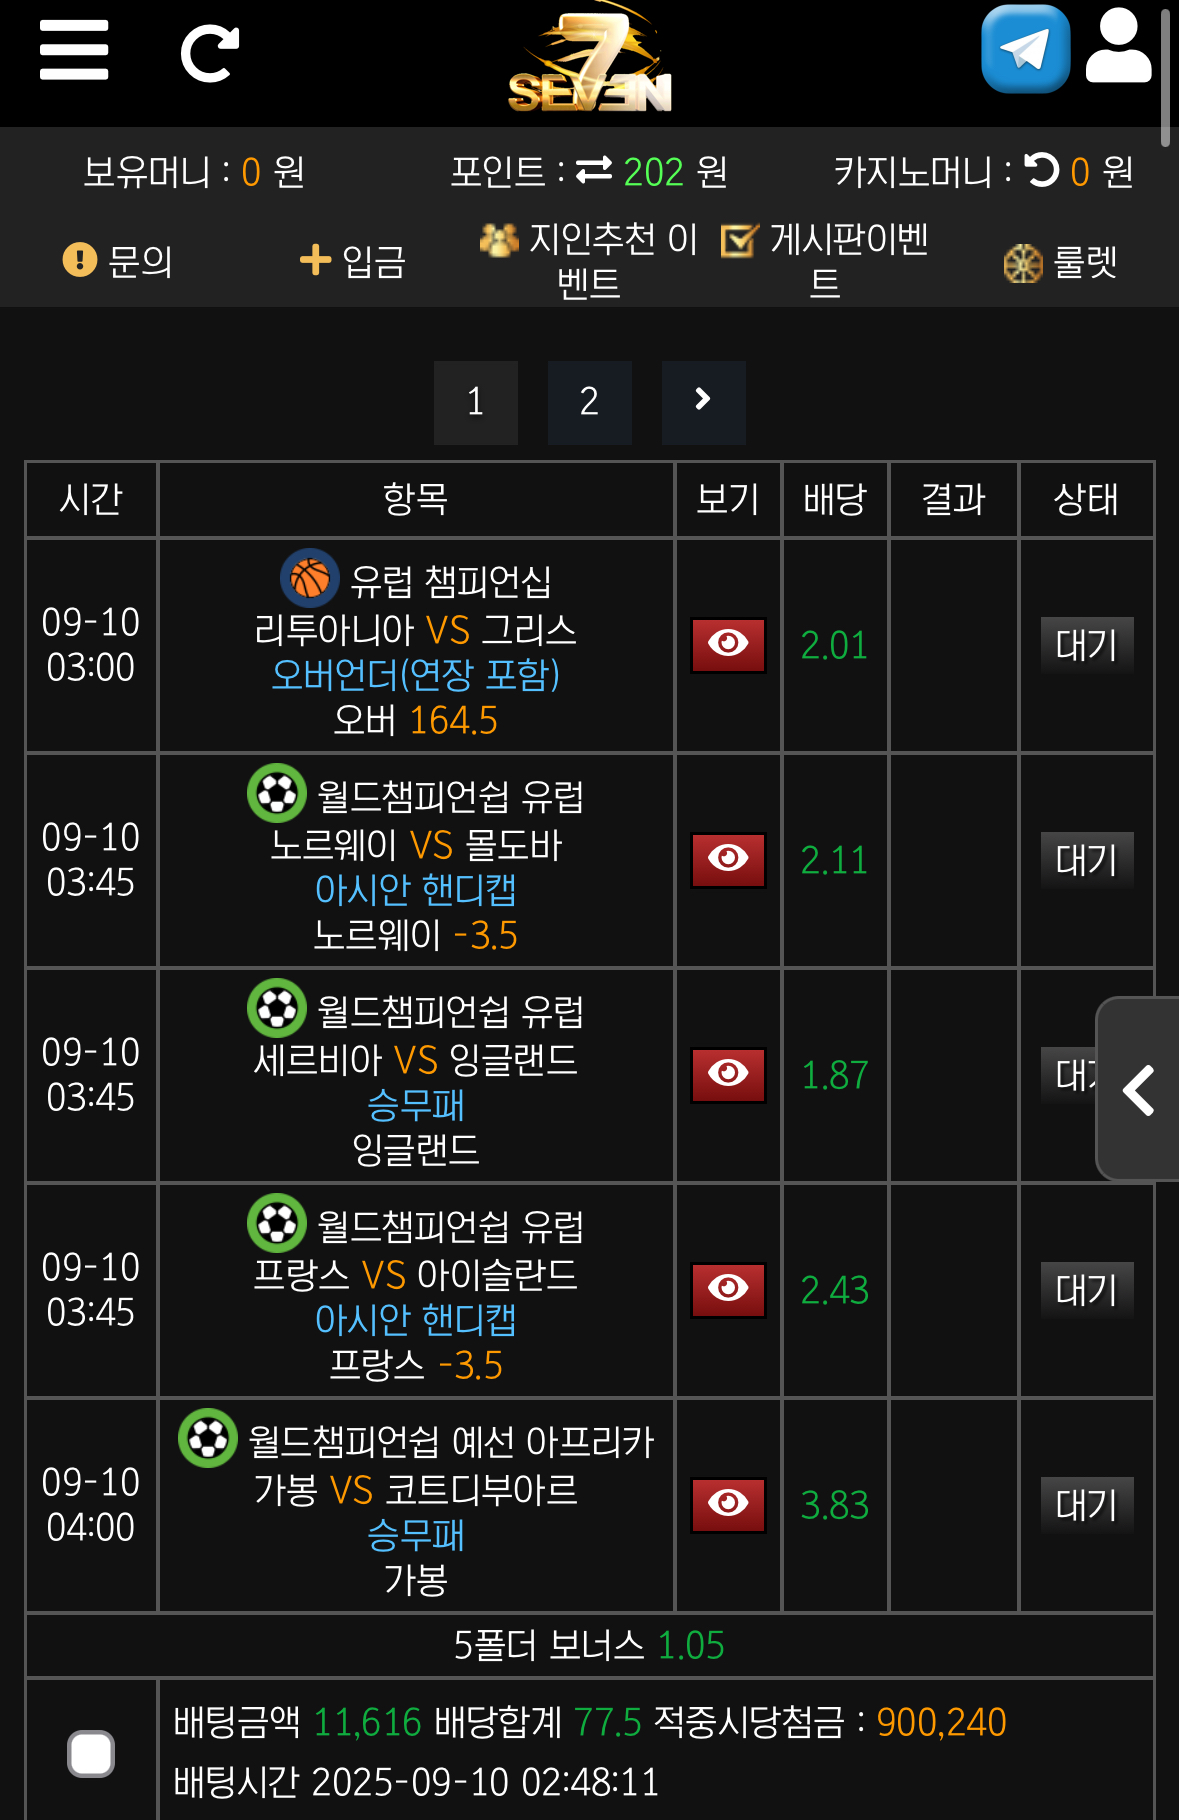Open the 게시판이벤트 menu item
This screenshot has width=1179, height=1820.
coord(825,261)
